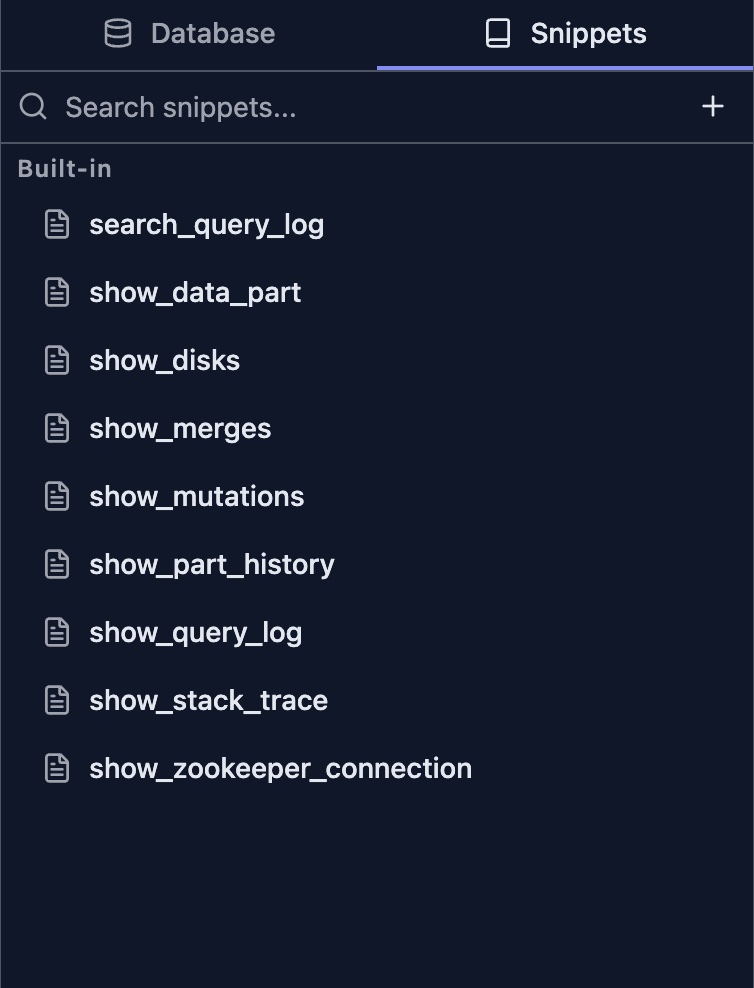This screenshot has height=988, width=754.
Task: Click the file icon beside show_disks
Action: coord(58,360)
